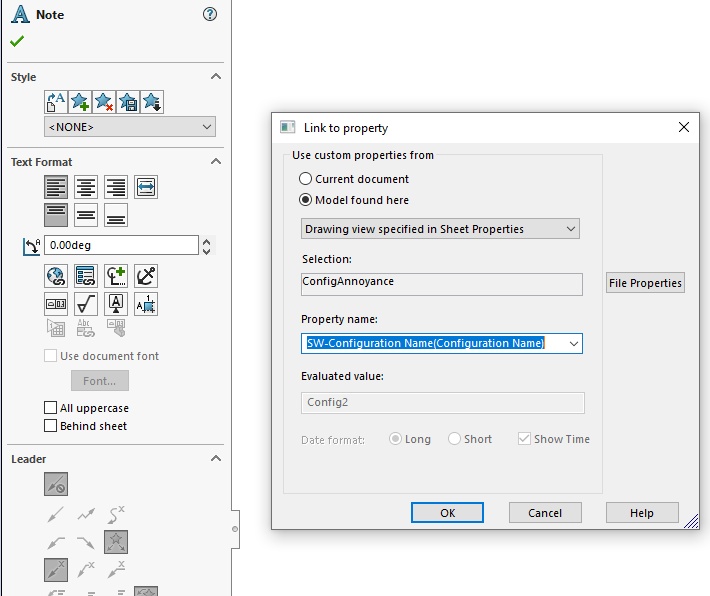Screen dimensions: 710x596
Task: Select Middle vertical alignment
Action: pyautogui.click(x=86, y=215)
